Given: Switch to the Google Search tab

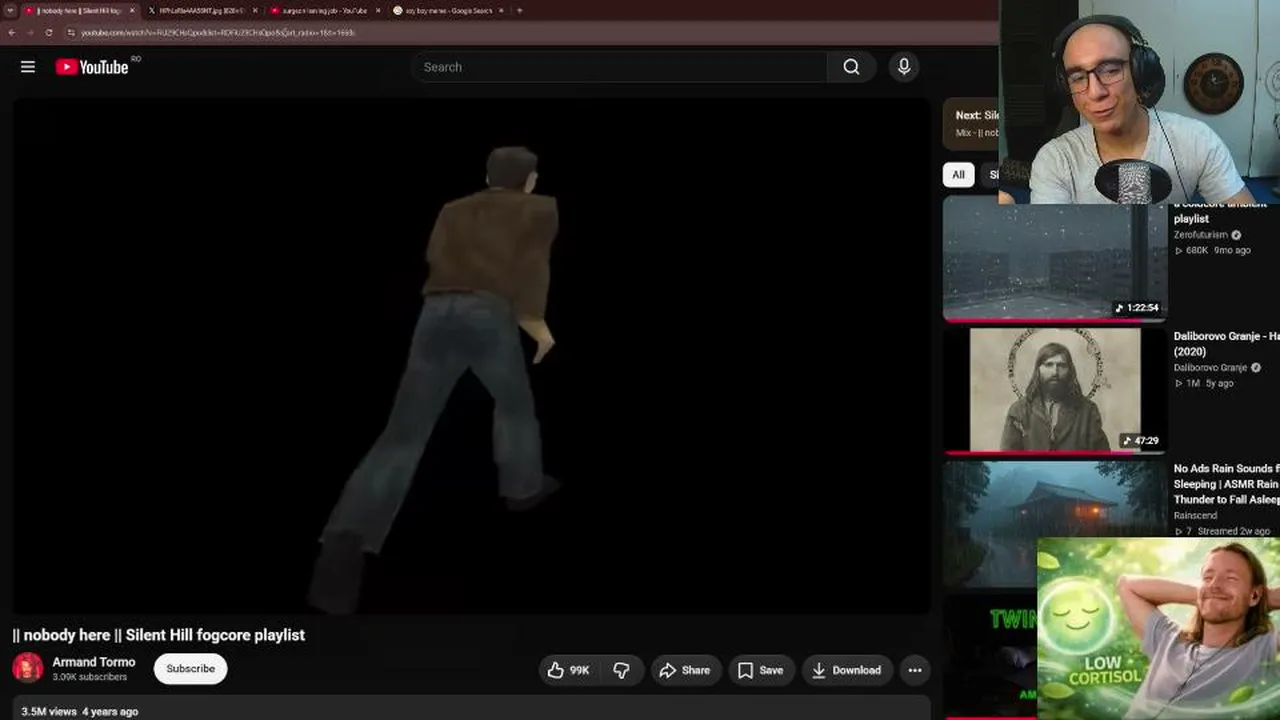Looking at the screenshot, I should tap(446, 11).
